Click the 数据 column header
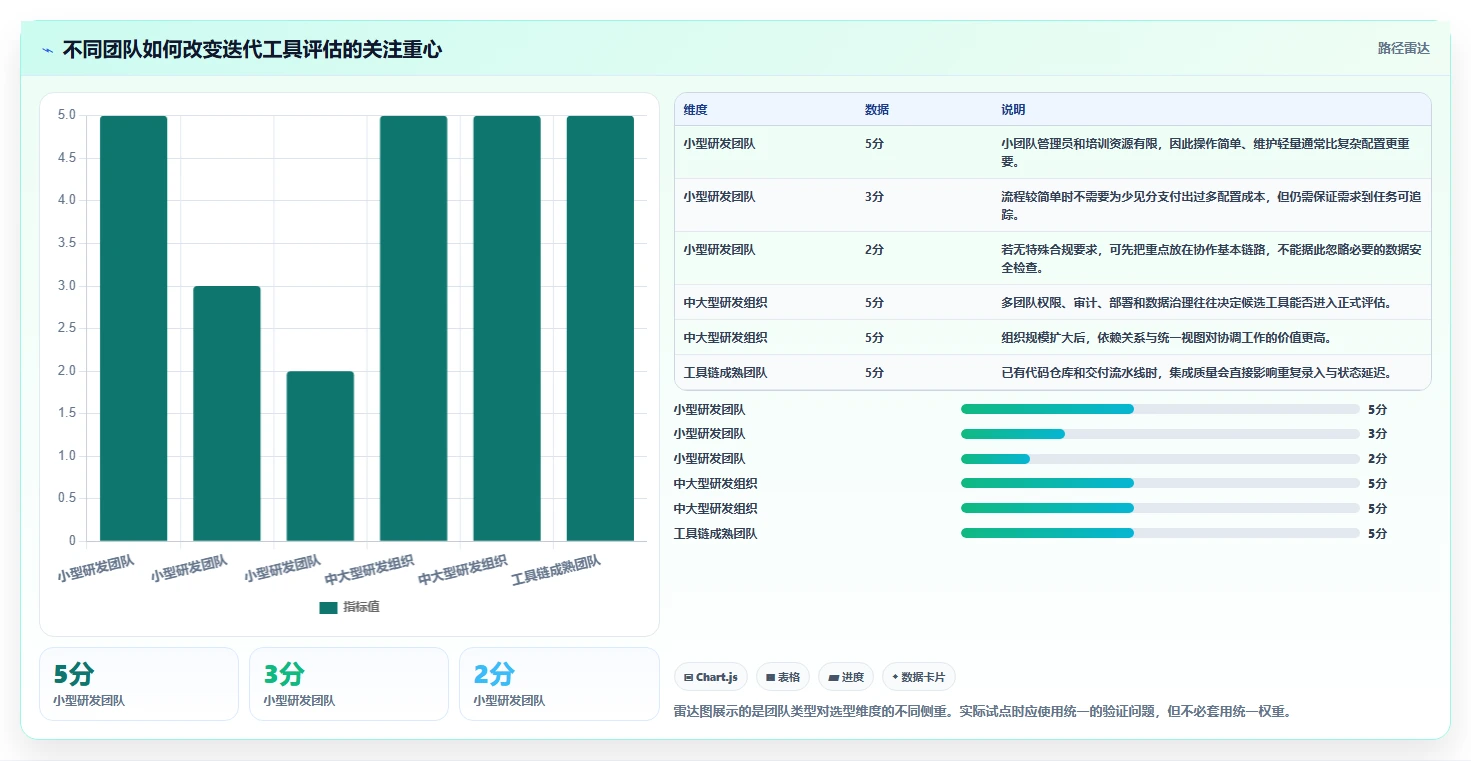Screen dimensions: 1471x761 877,110
